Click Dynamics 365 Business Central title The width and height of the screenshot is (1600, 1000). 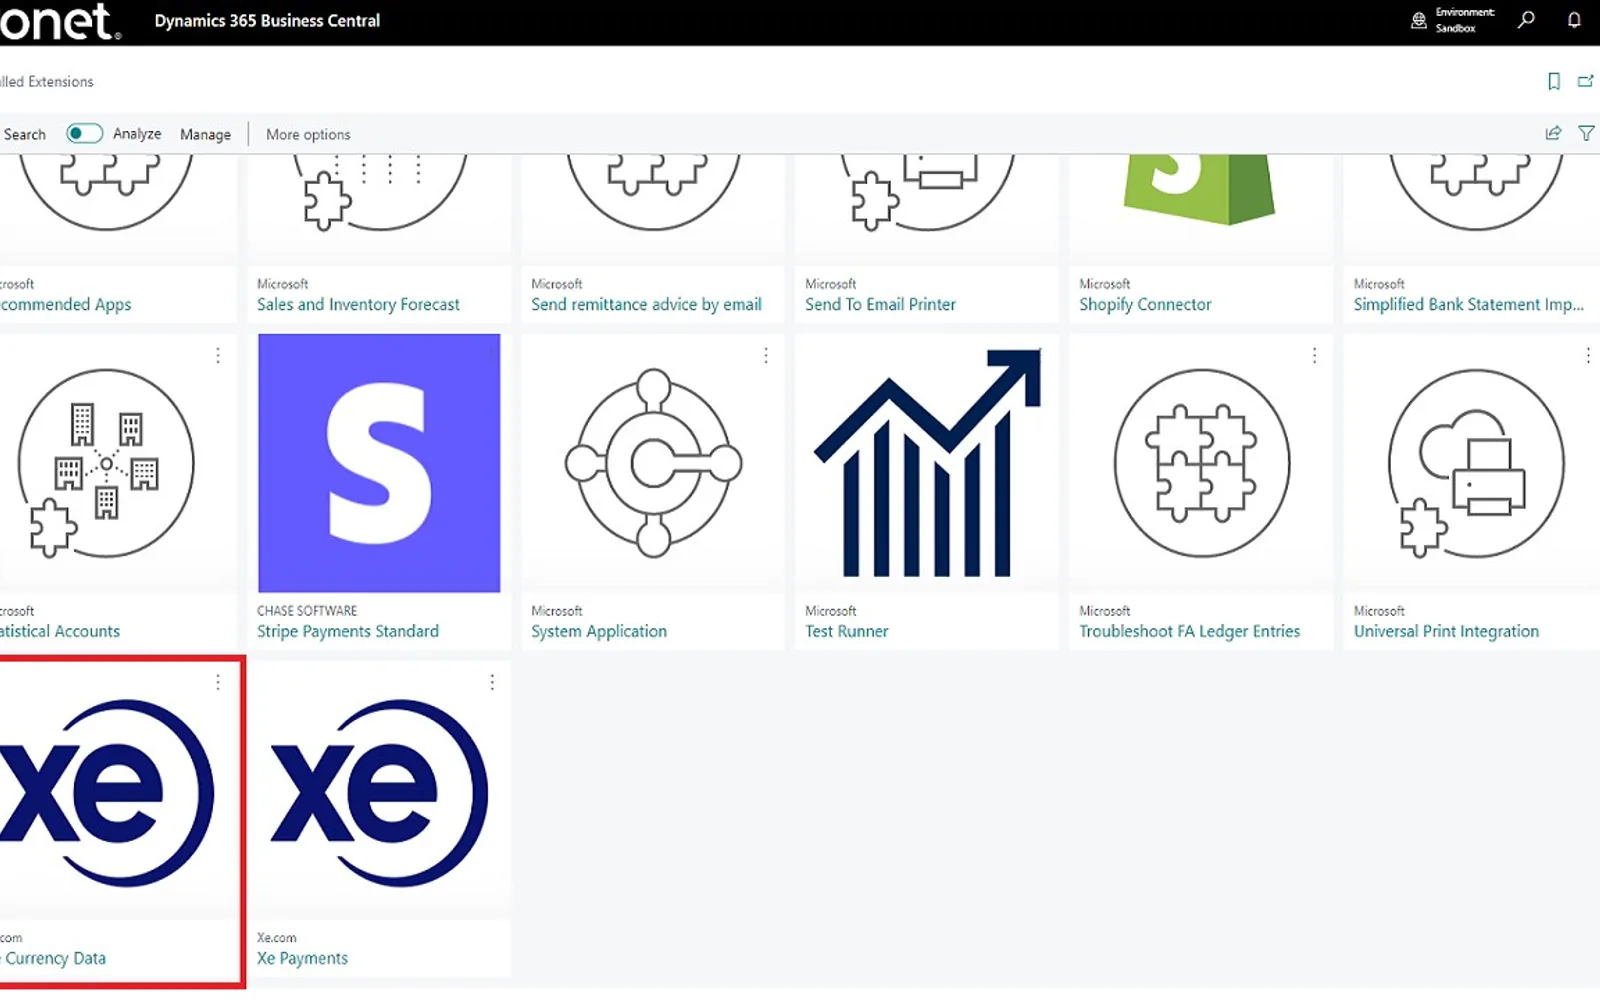[x=267, y=20]
